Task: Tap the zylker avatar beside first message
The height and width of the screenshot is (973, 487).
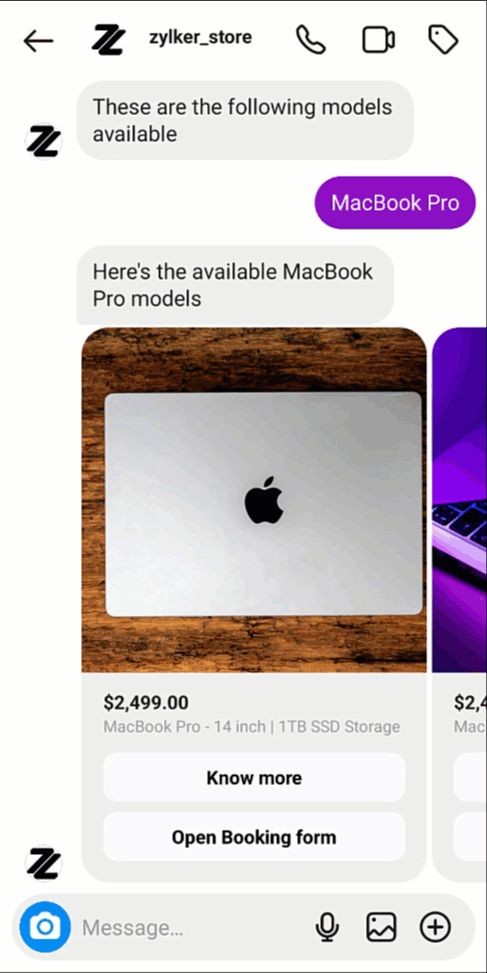Action: (43, 141)
